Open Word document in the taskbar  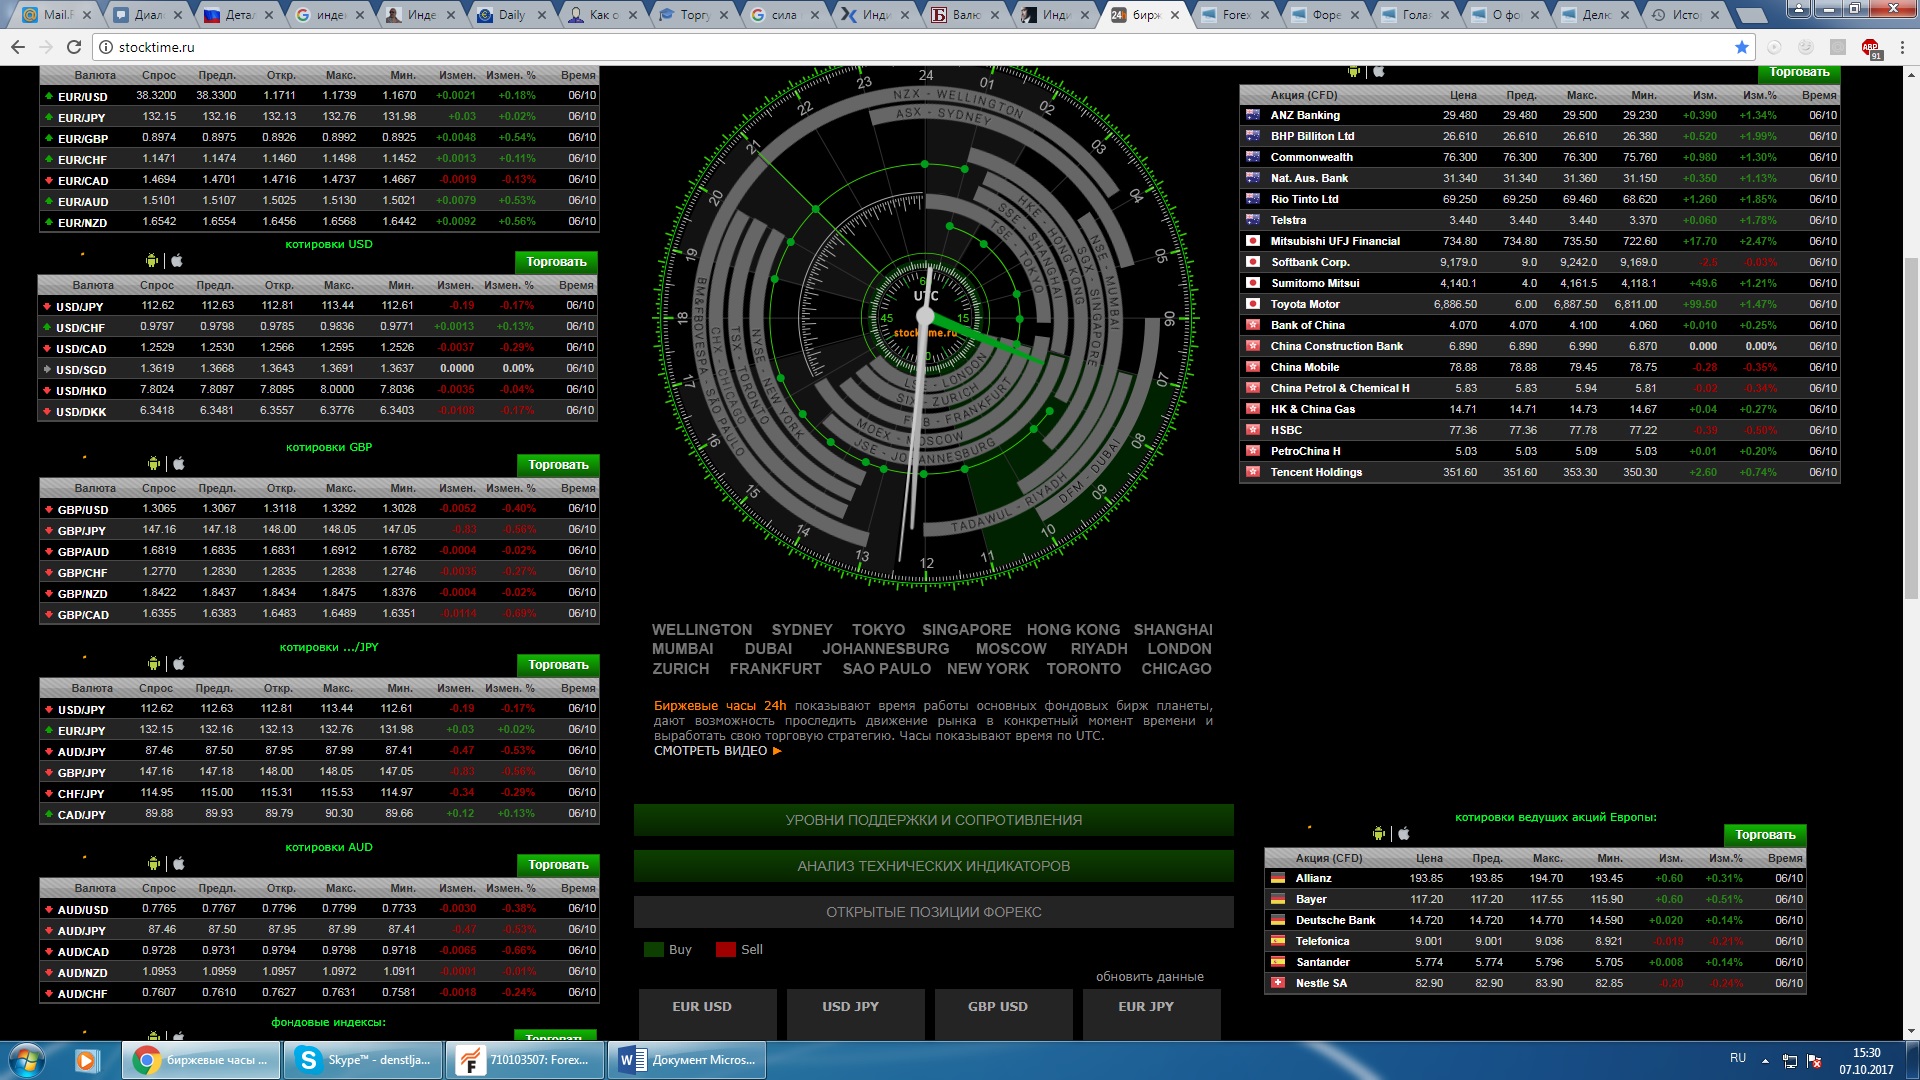pos(688,1060)
